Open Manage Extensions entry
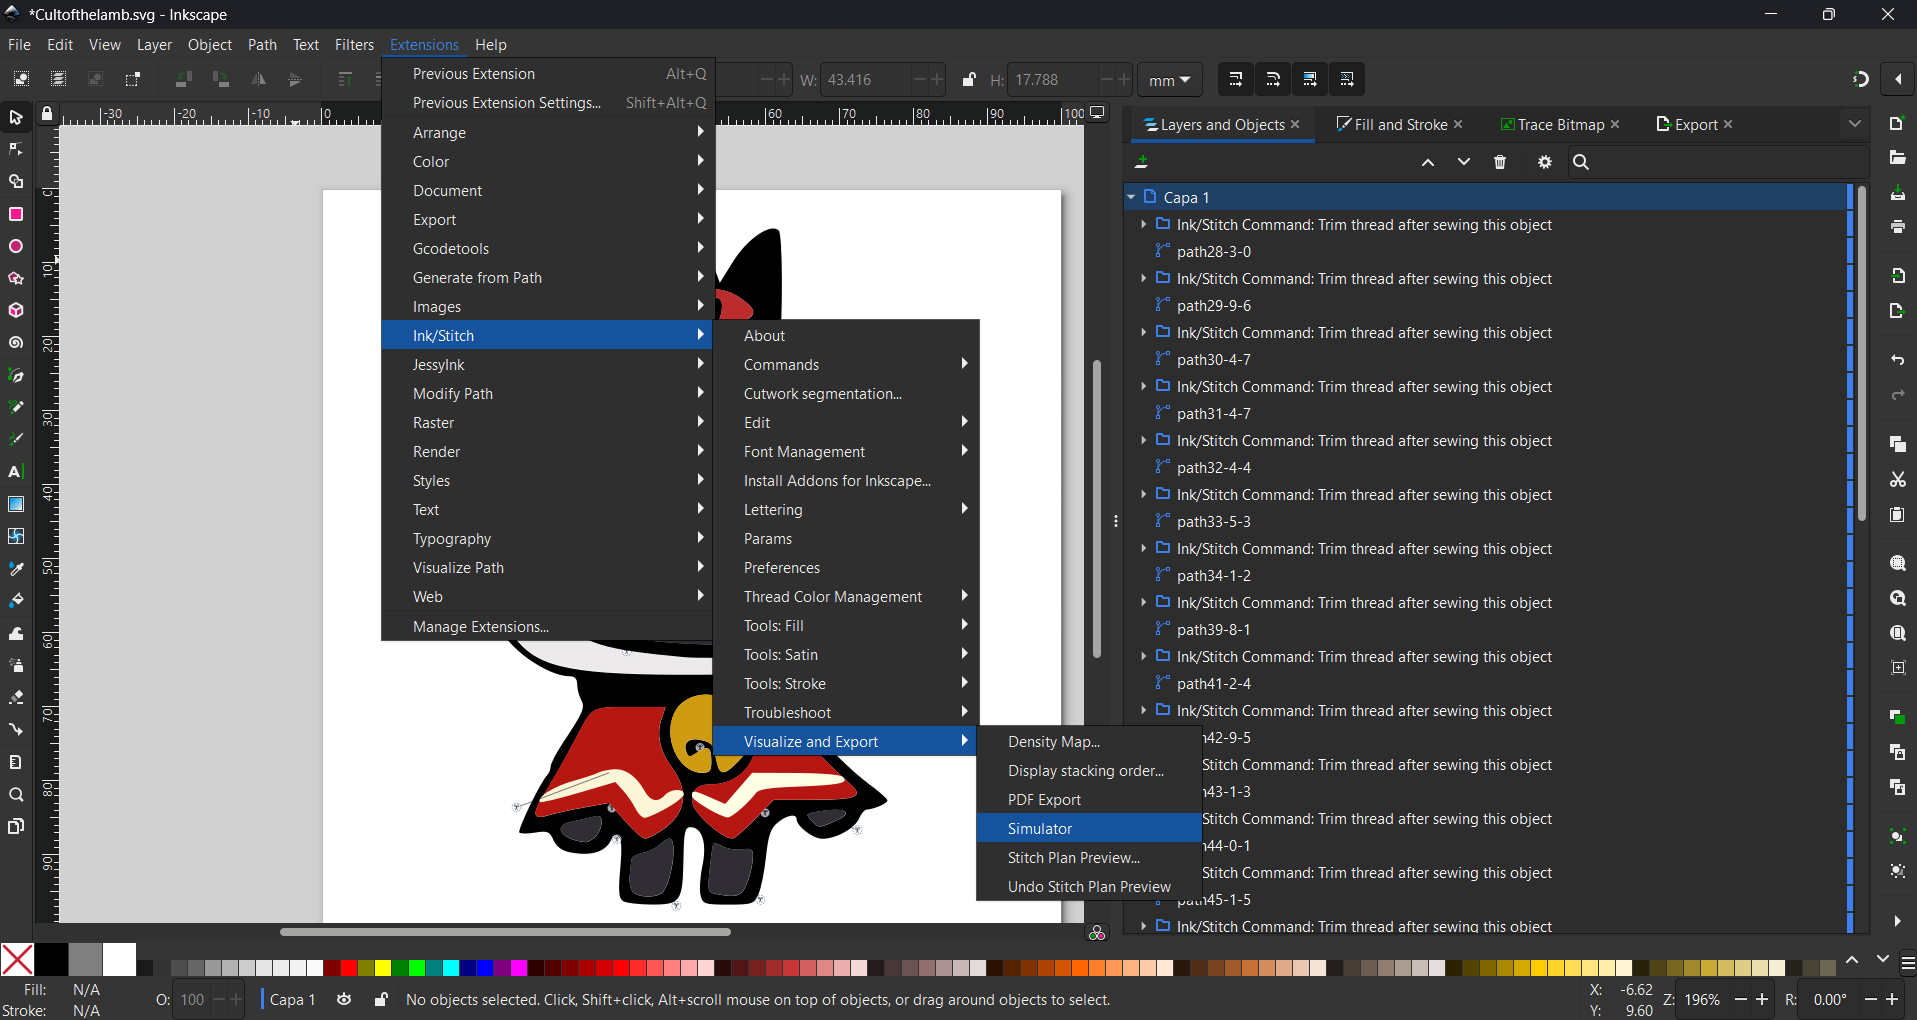 click(547, 626)
